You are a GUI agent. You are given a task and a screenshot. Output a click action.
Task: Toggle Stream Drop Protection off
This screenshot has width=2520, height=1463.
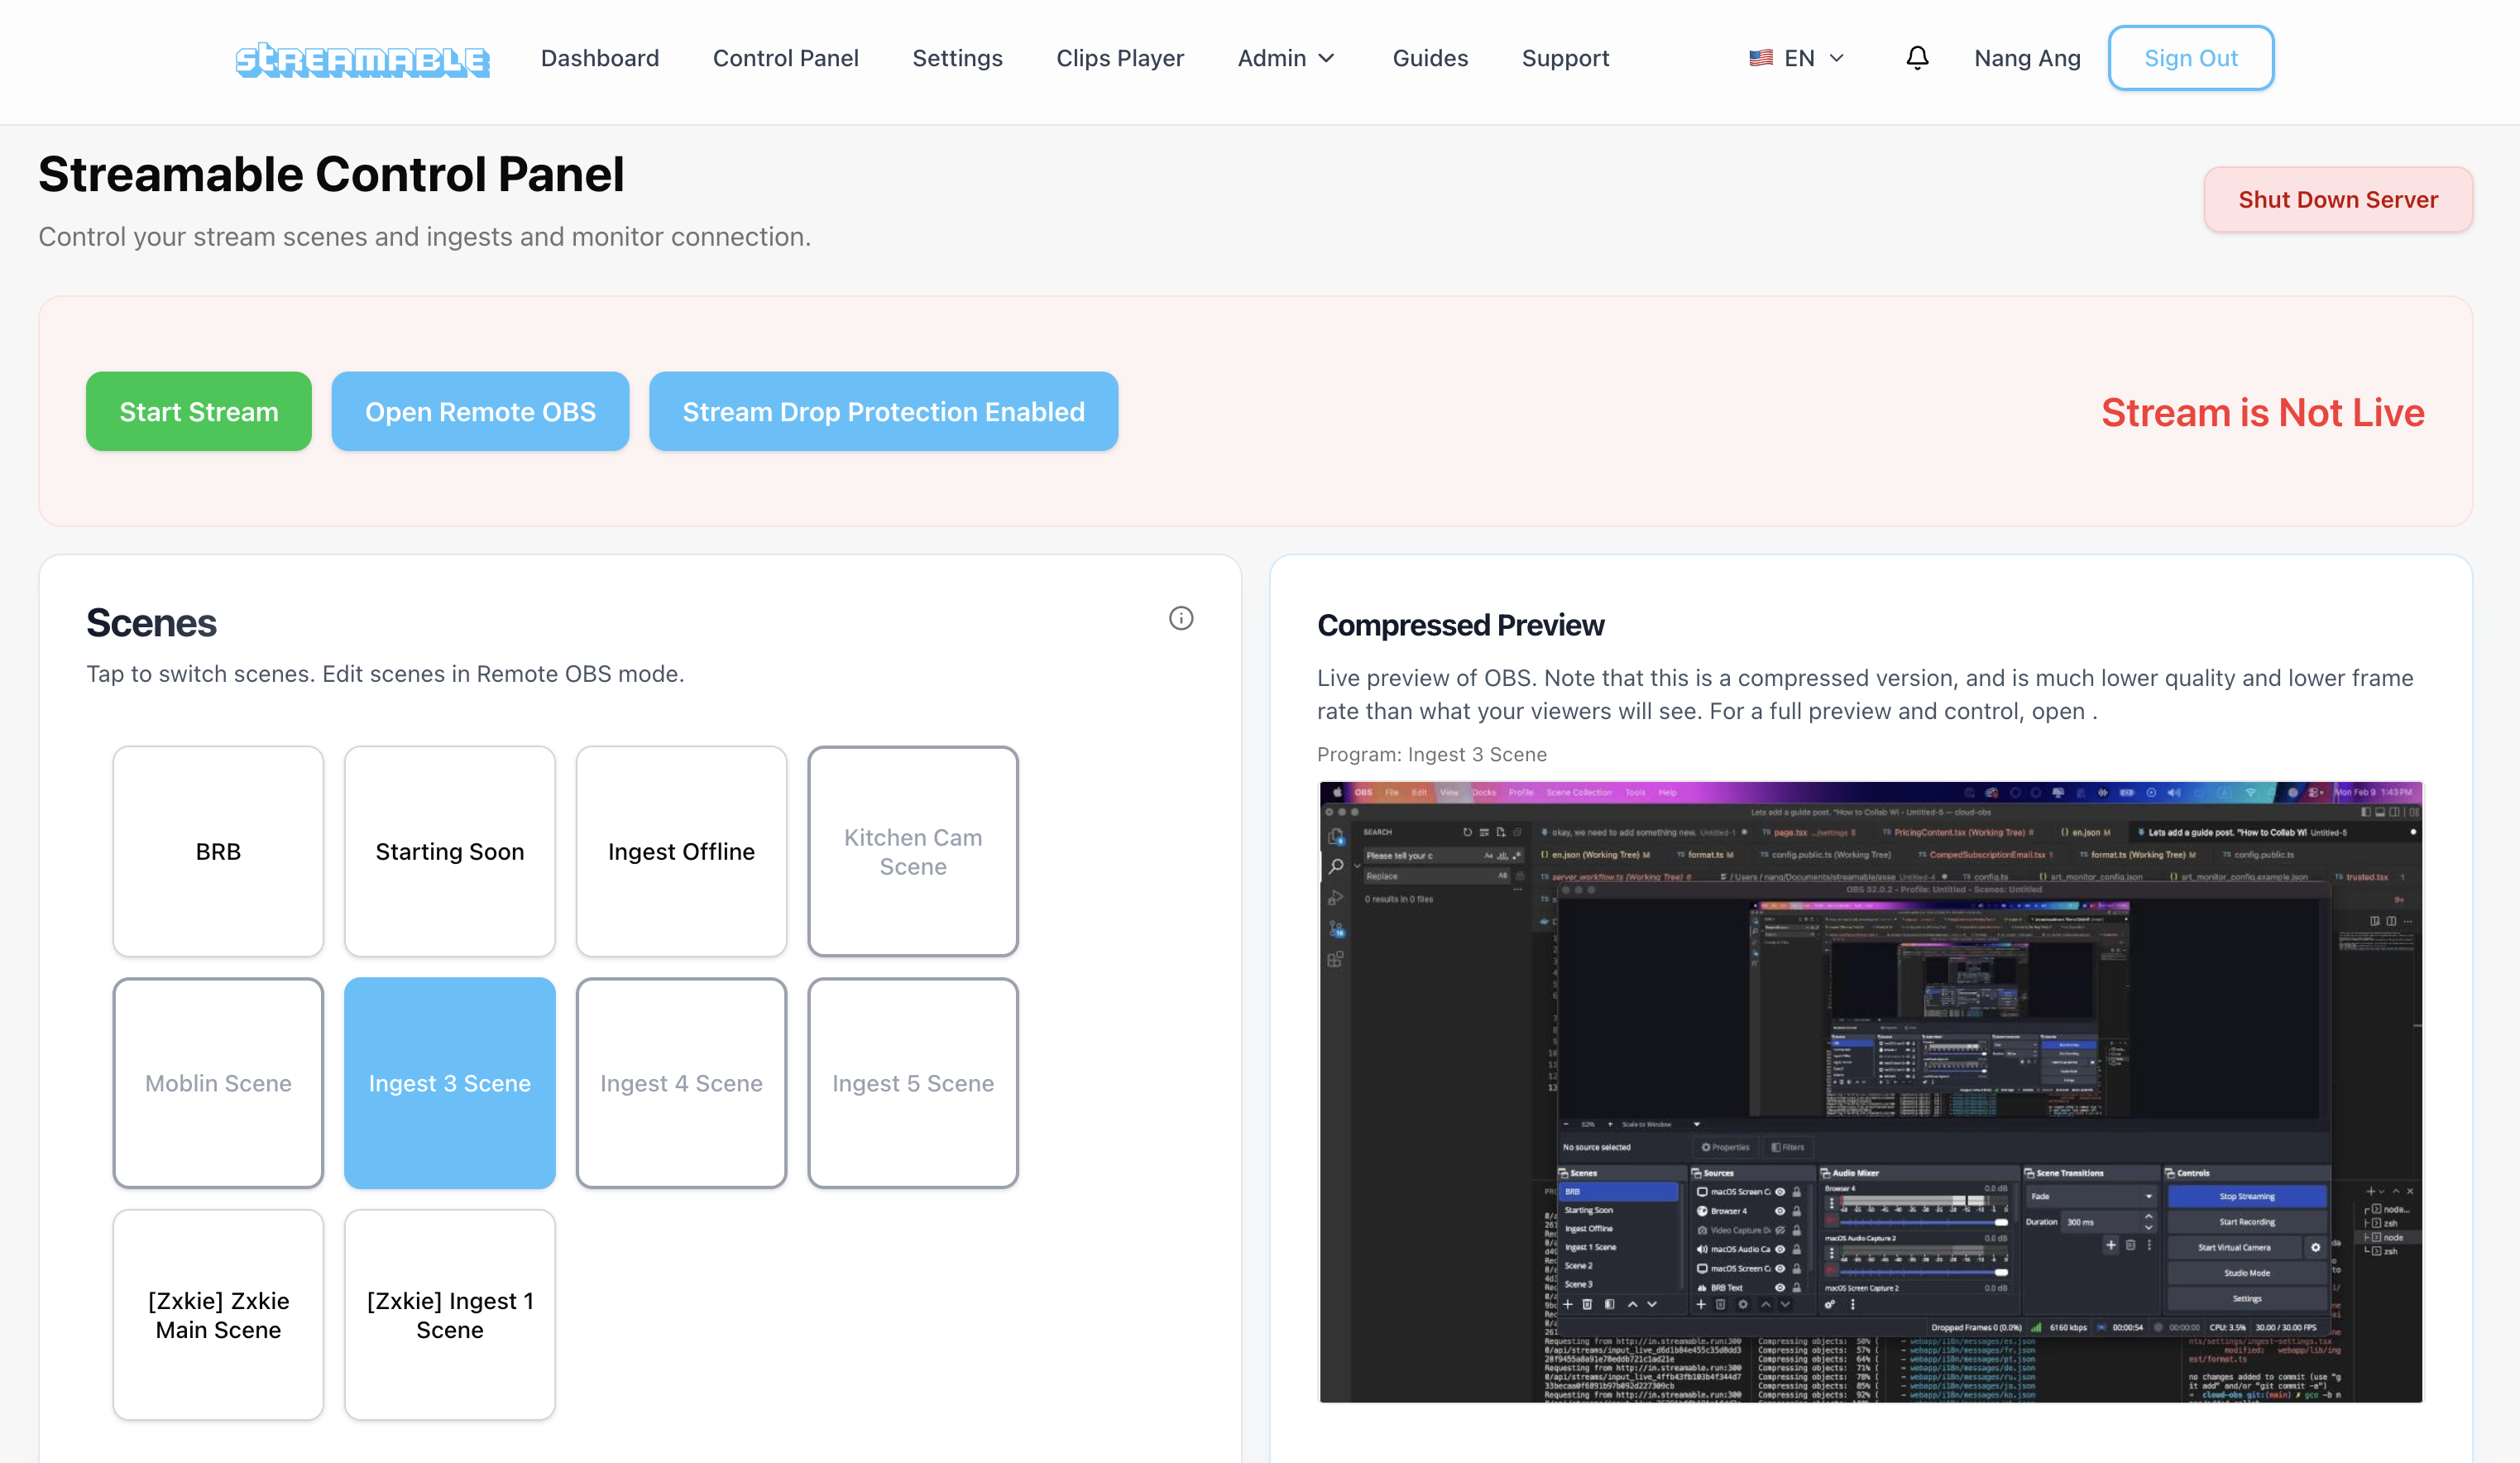883,411
